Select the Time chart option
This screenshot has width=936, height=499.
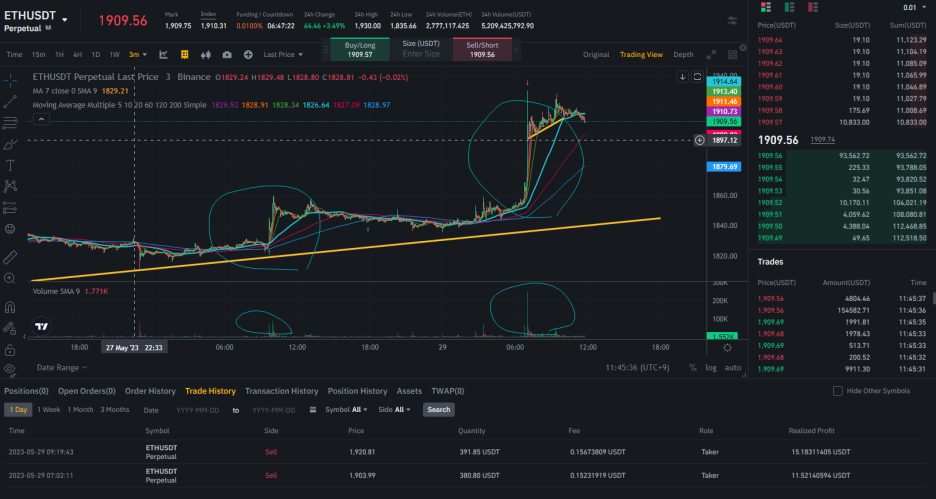(14, 54)
